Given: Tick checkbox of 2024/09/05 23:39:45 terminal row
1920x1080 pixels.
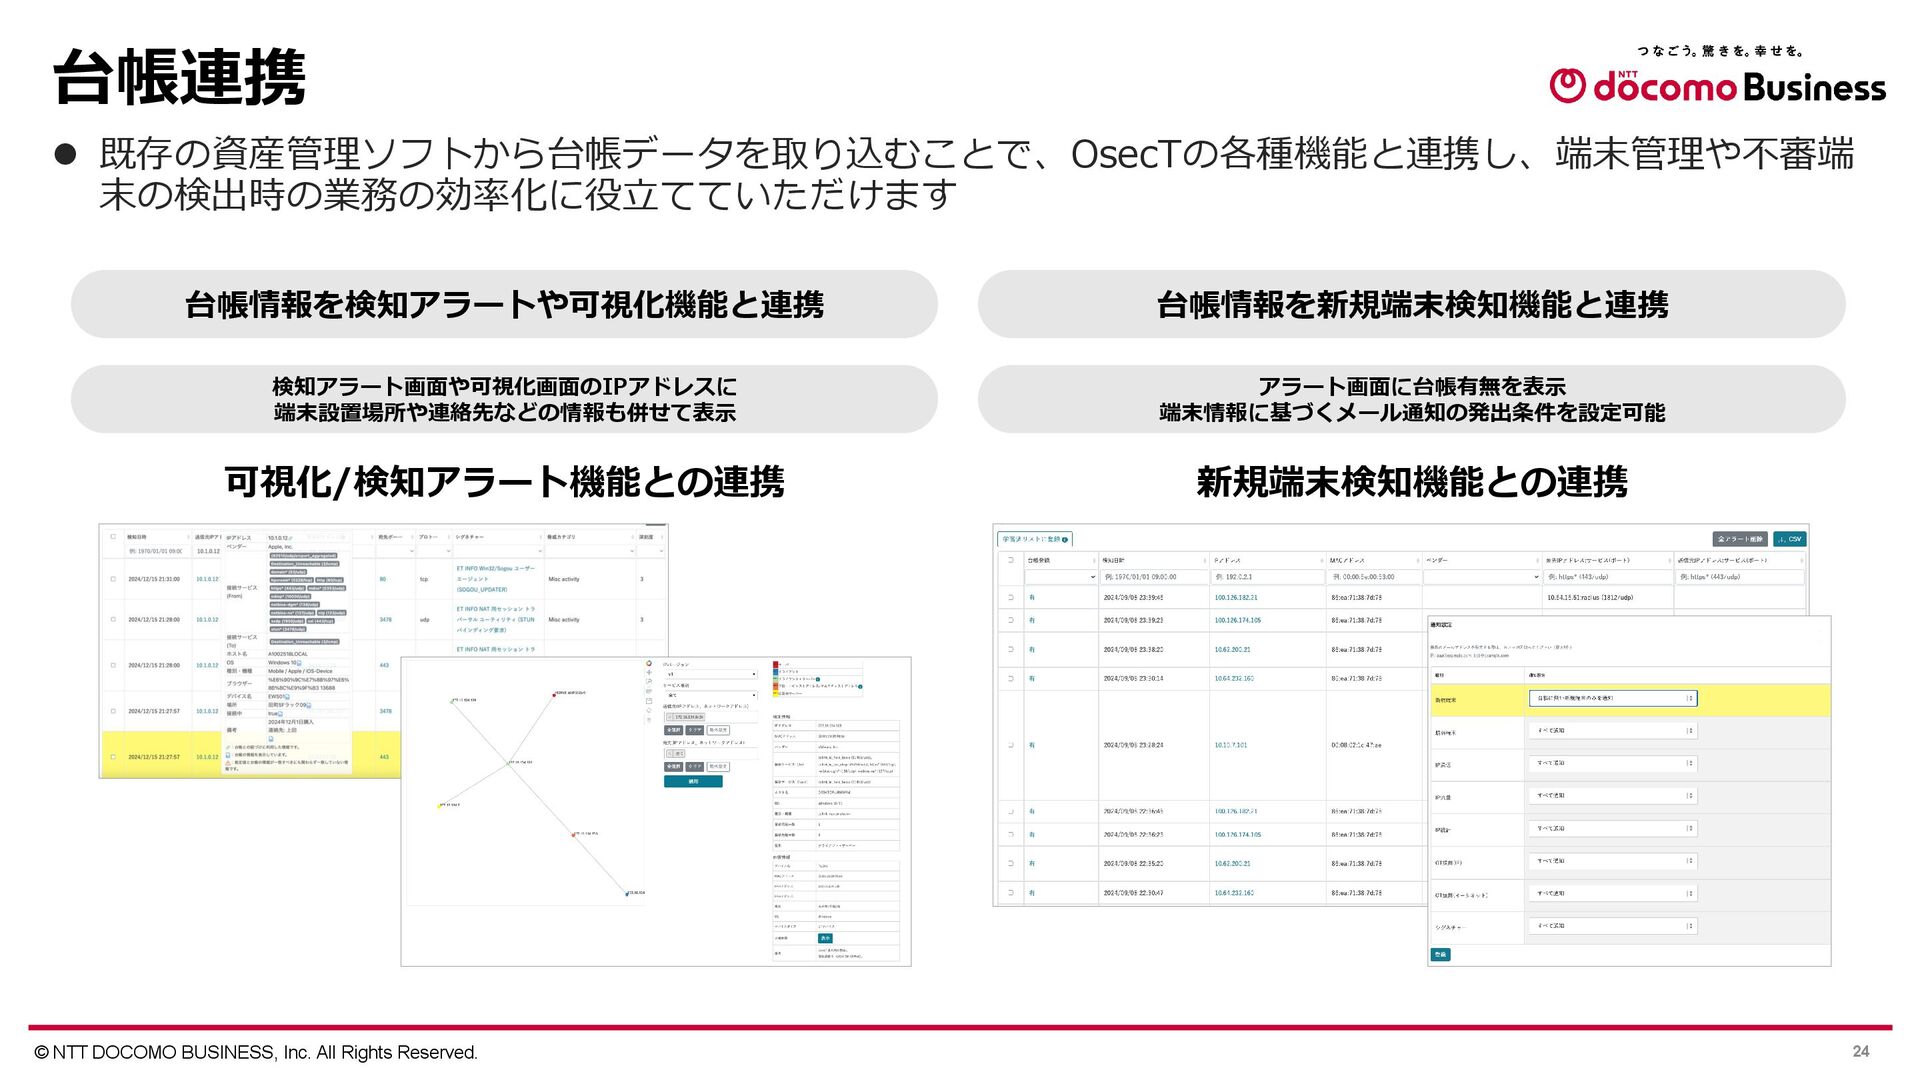Looking at the screenshot, I should click(1011, 598).
